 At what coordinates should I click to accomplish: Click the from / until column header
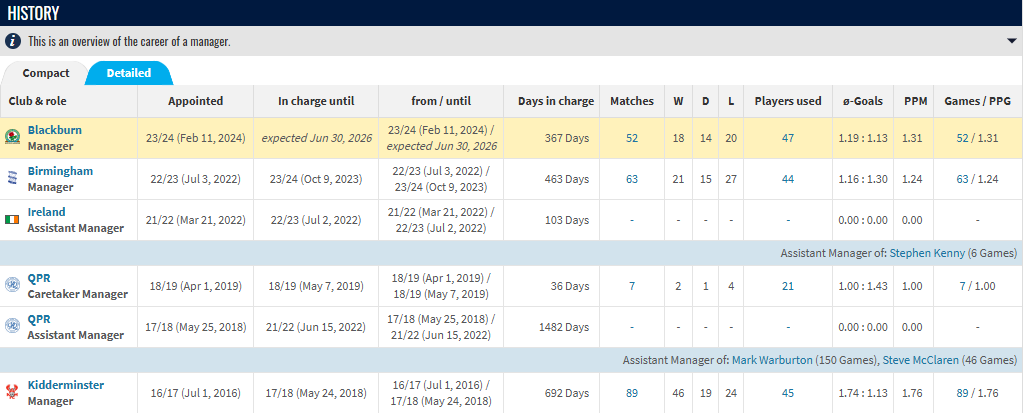441,101
